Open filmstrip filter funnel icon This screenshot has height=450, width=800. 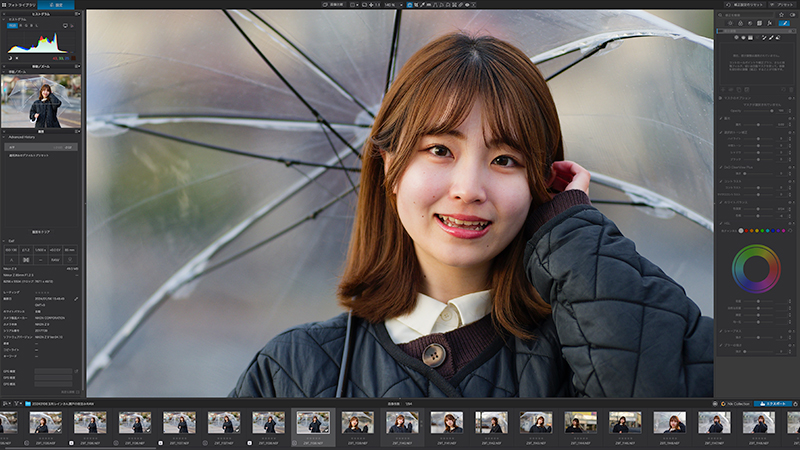[16, 404]
